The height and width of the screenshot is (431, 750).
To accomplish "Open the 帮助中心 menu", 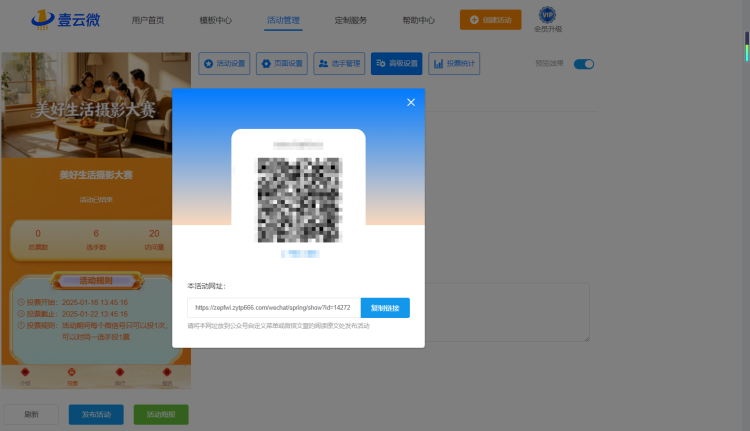I will [419, 20].
